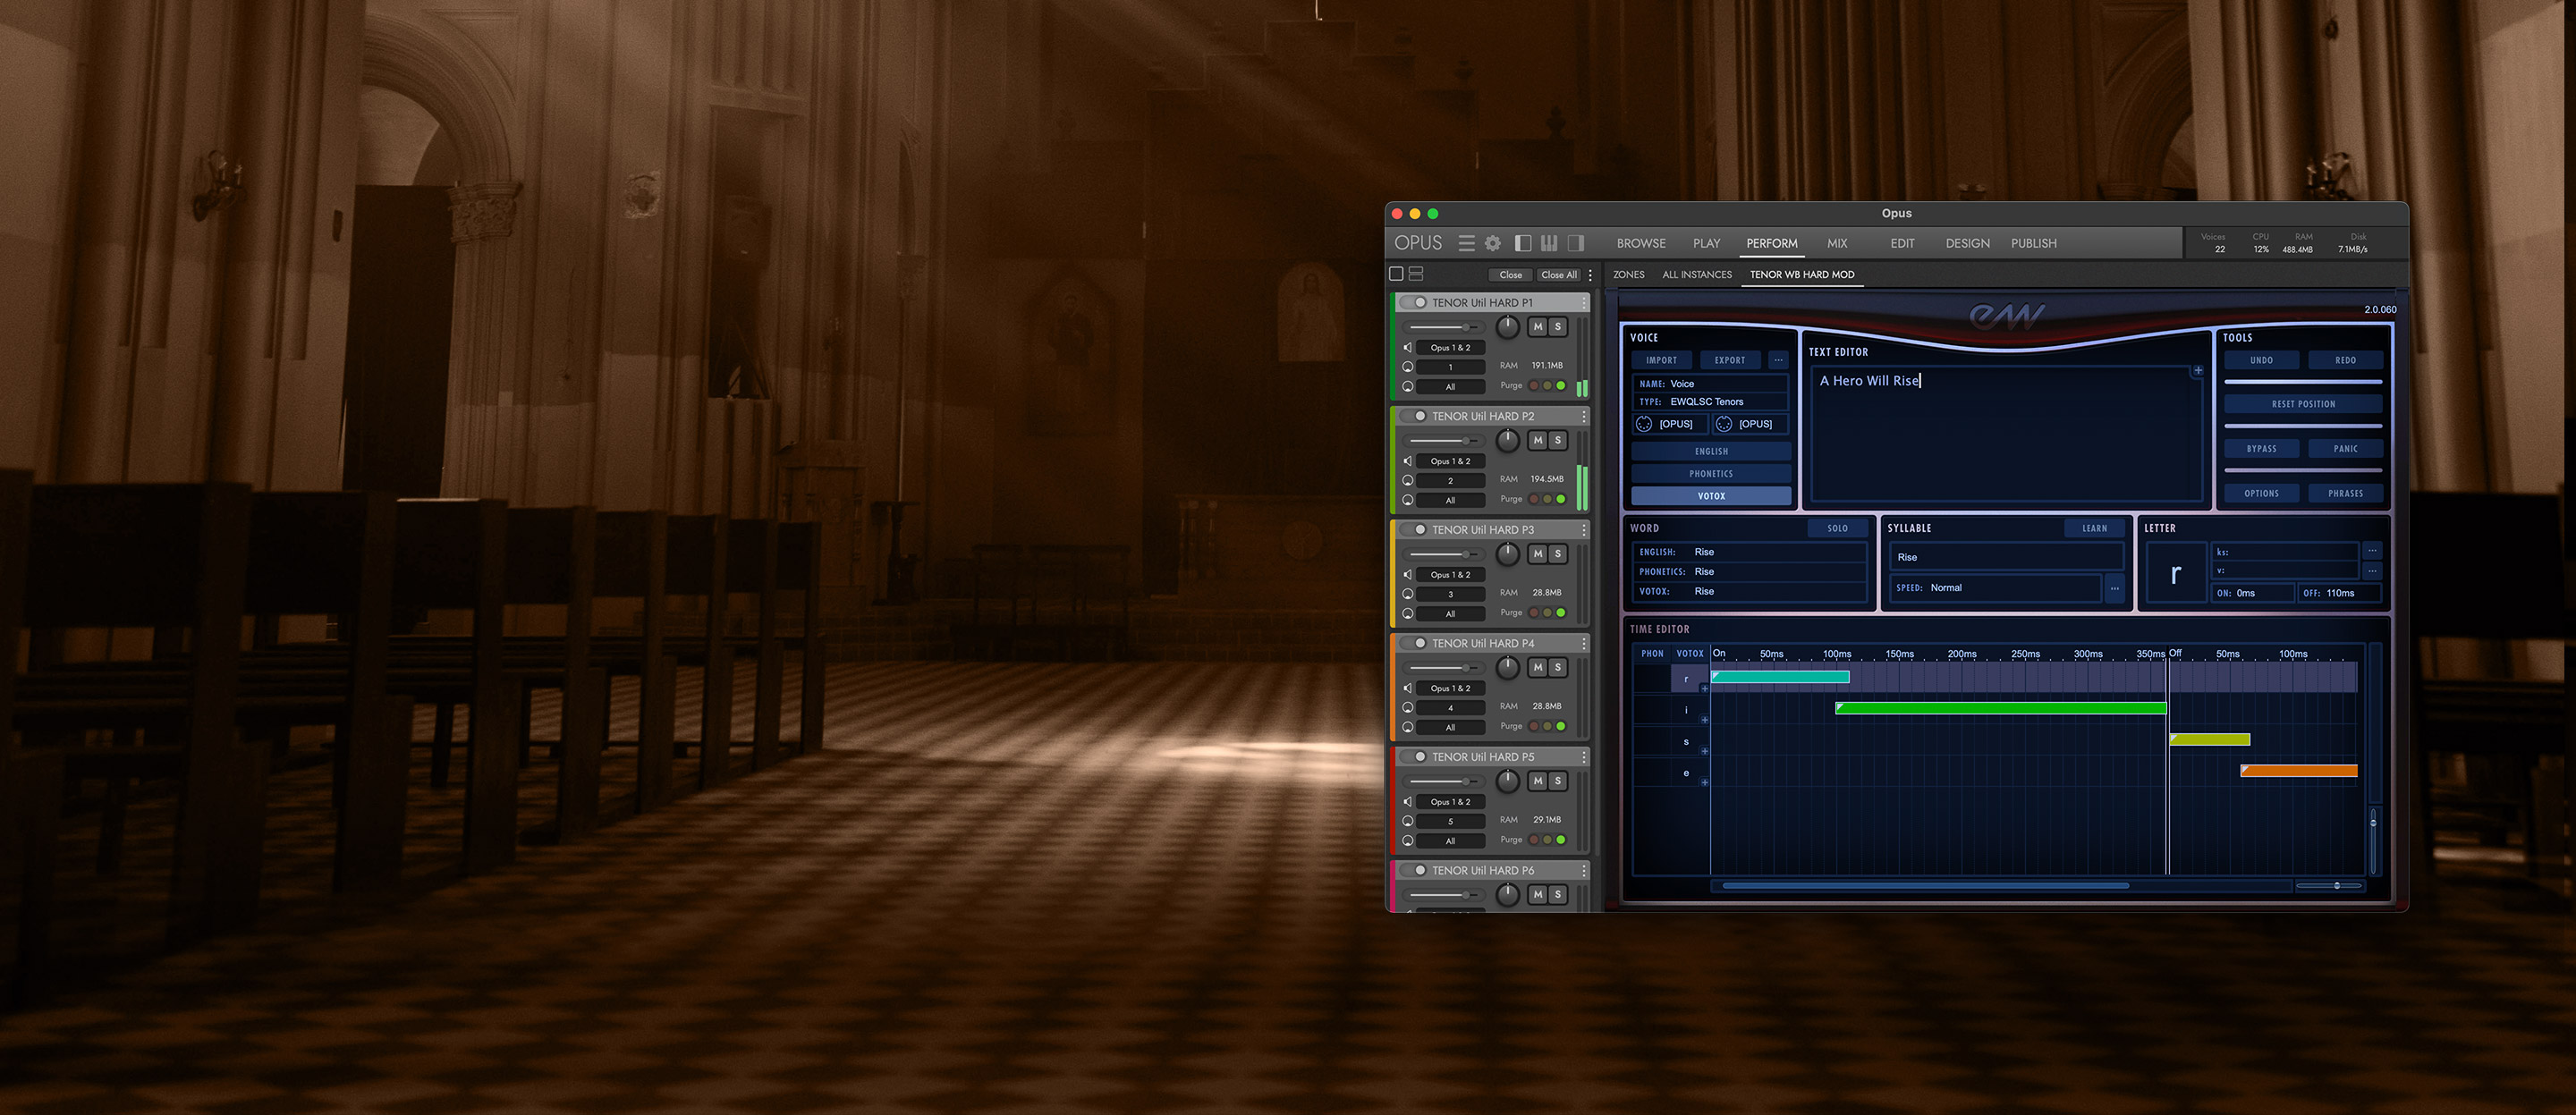This screenshot has height=1115, width=2576.
Task: Toggle power switch for TENOR Util HARD P1
Action: coord(1414,303)
